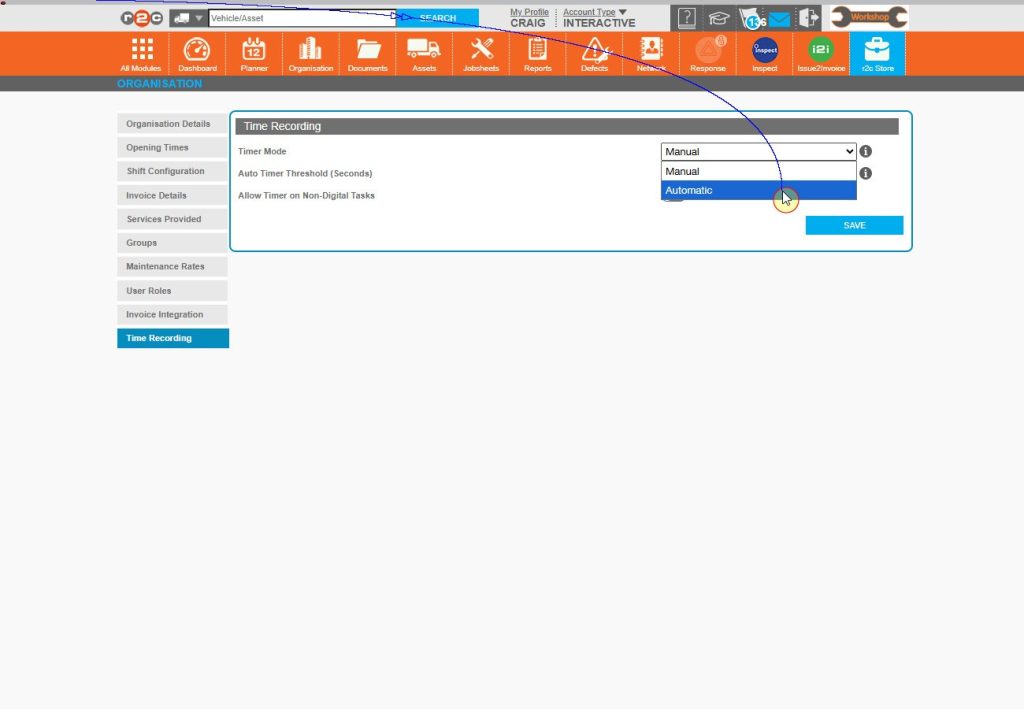Image resolution: width=1024 pixels, height=709 pixels.
Task: Open Services Provided section
Action: click(172, 219)
